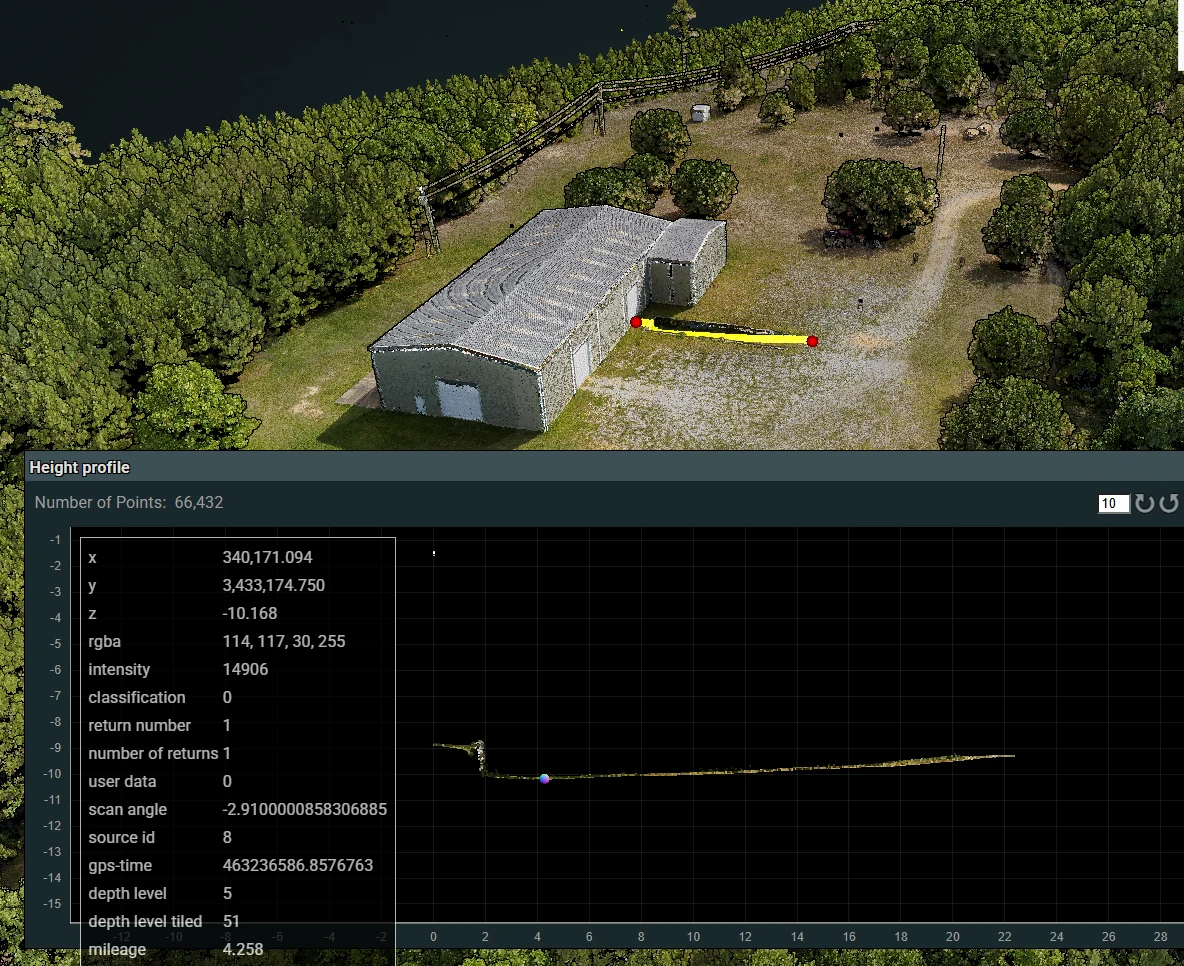1184x966 pixels.
Task: Click the z value -10.168
Action: tap(250, 613)
